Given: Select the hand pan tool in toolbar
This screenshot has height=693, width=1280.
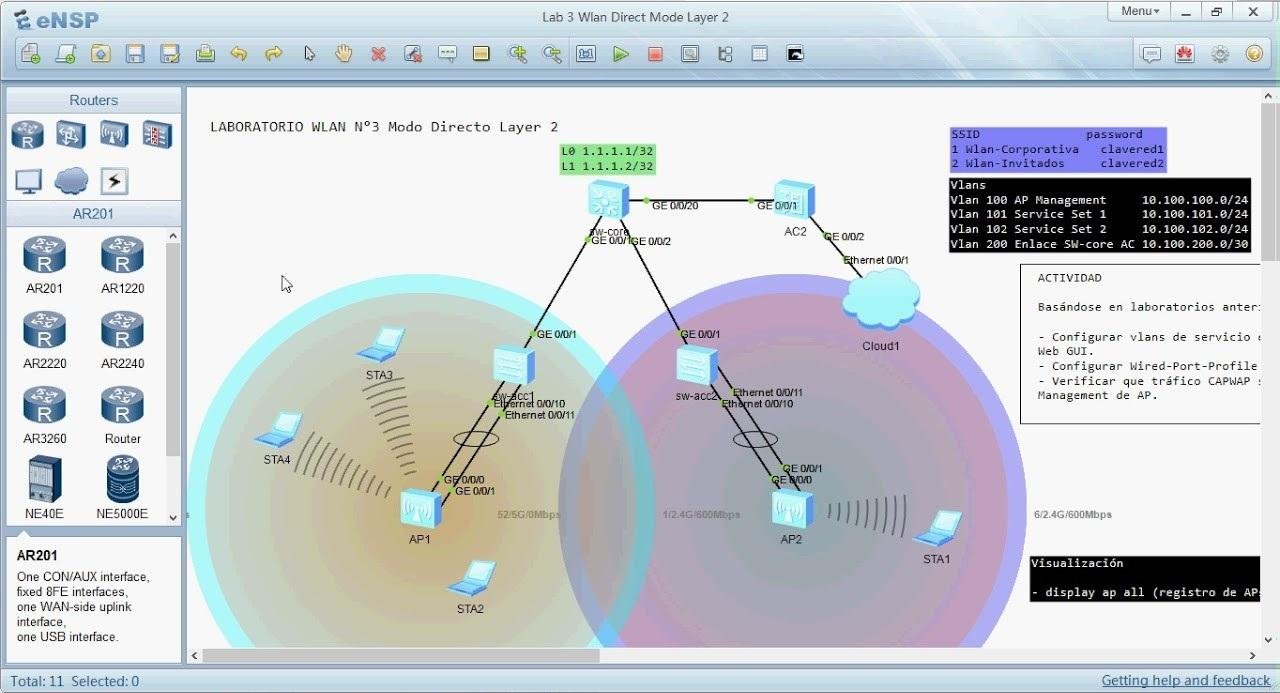Looking at the screenshot, I should pos(343,54).
